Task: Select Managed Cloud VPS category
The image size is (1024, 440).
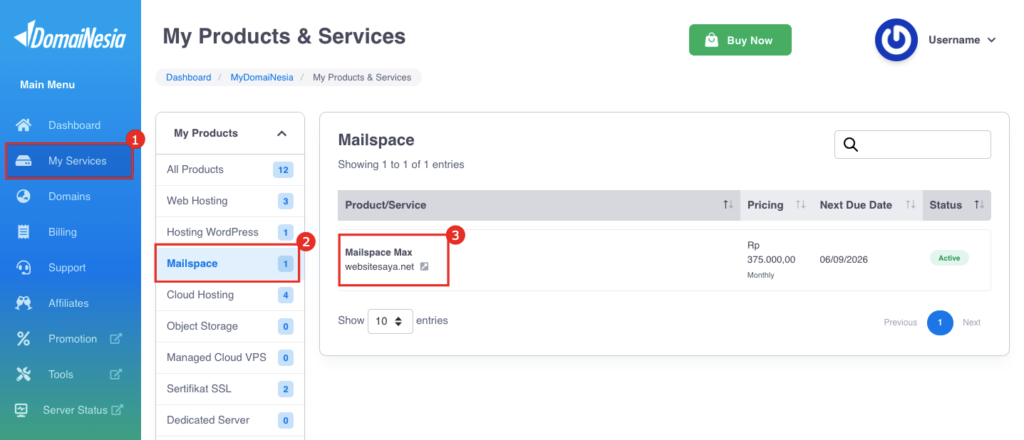Action: (230, 358)
